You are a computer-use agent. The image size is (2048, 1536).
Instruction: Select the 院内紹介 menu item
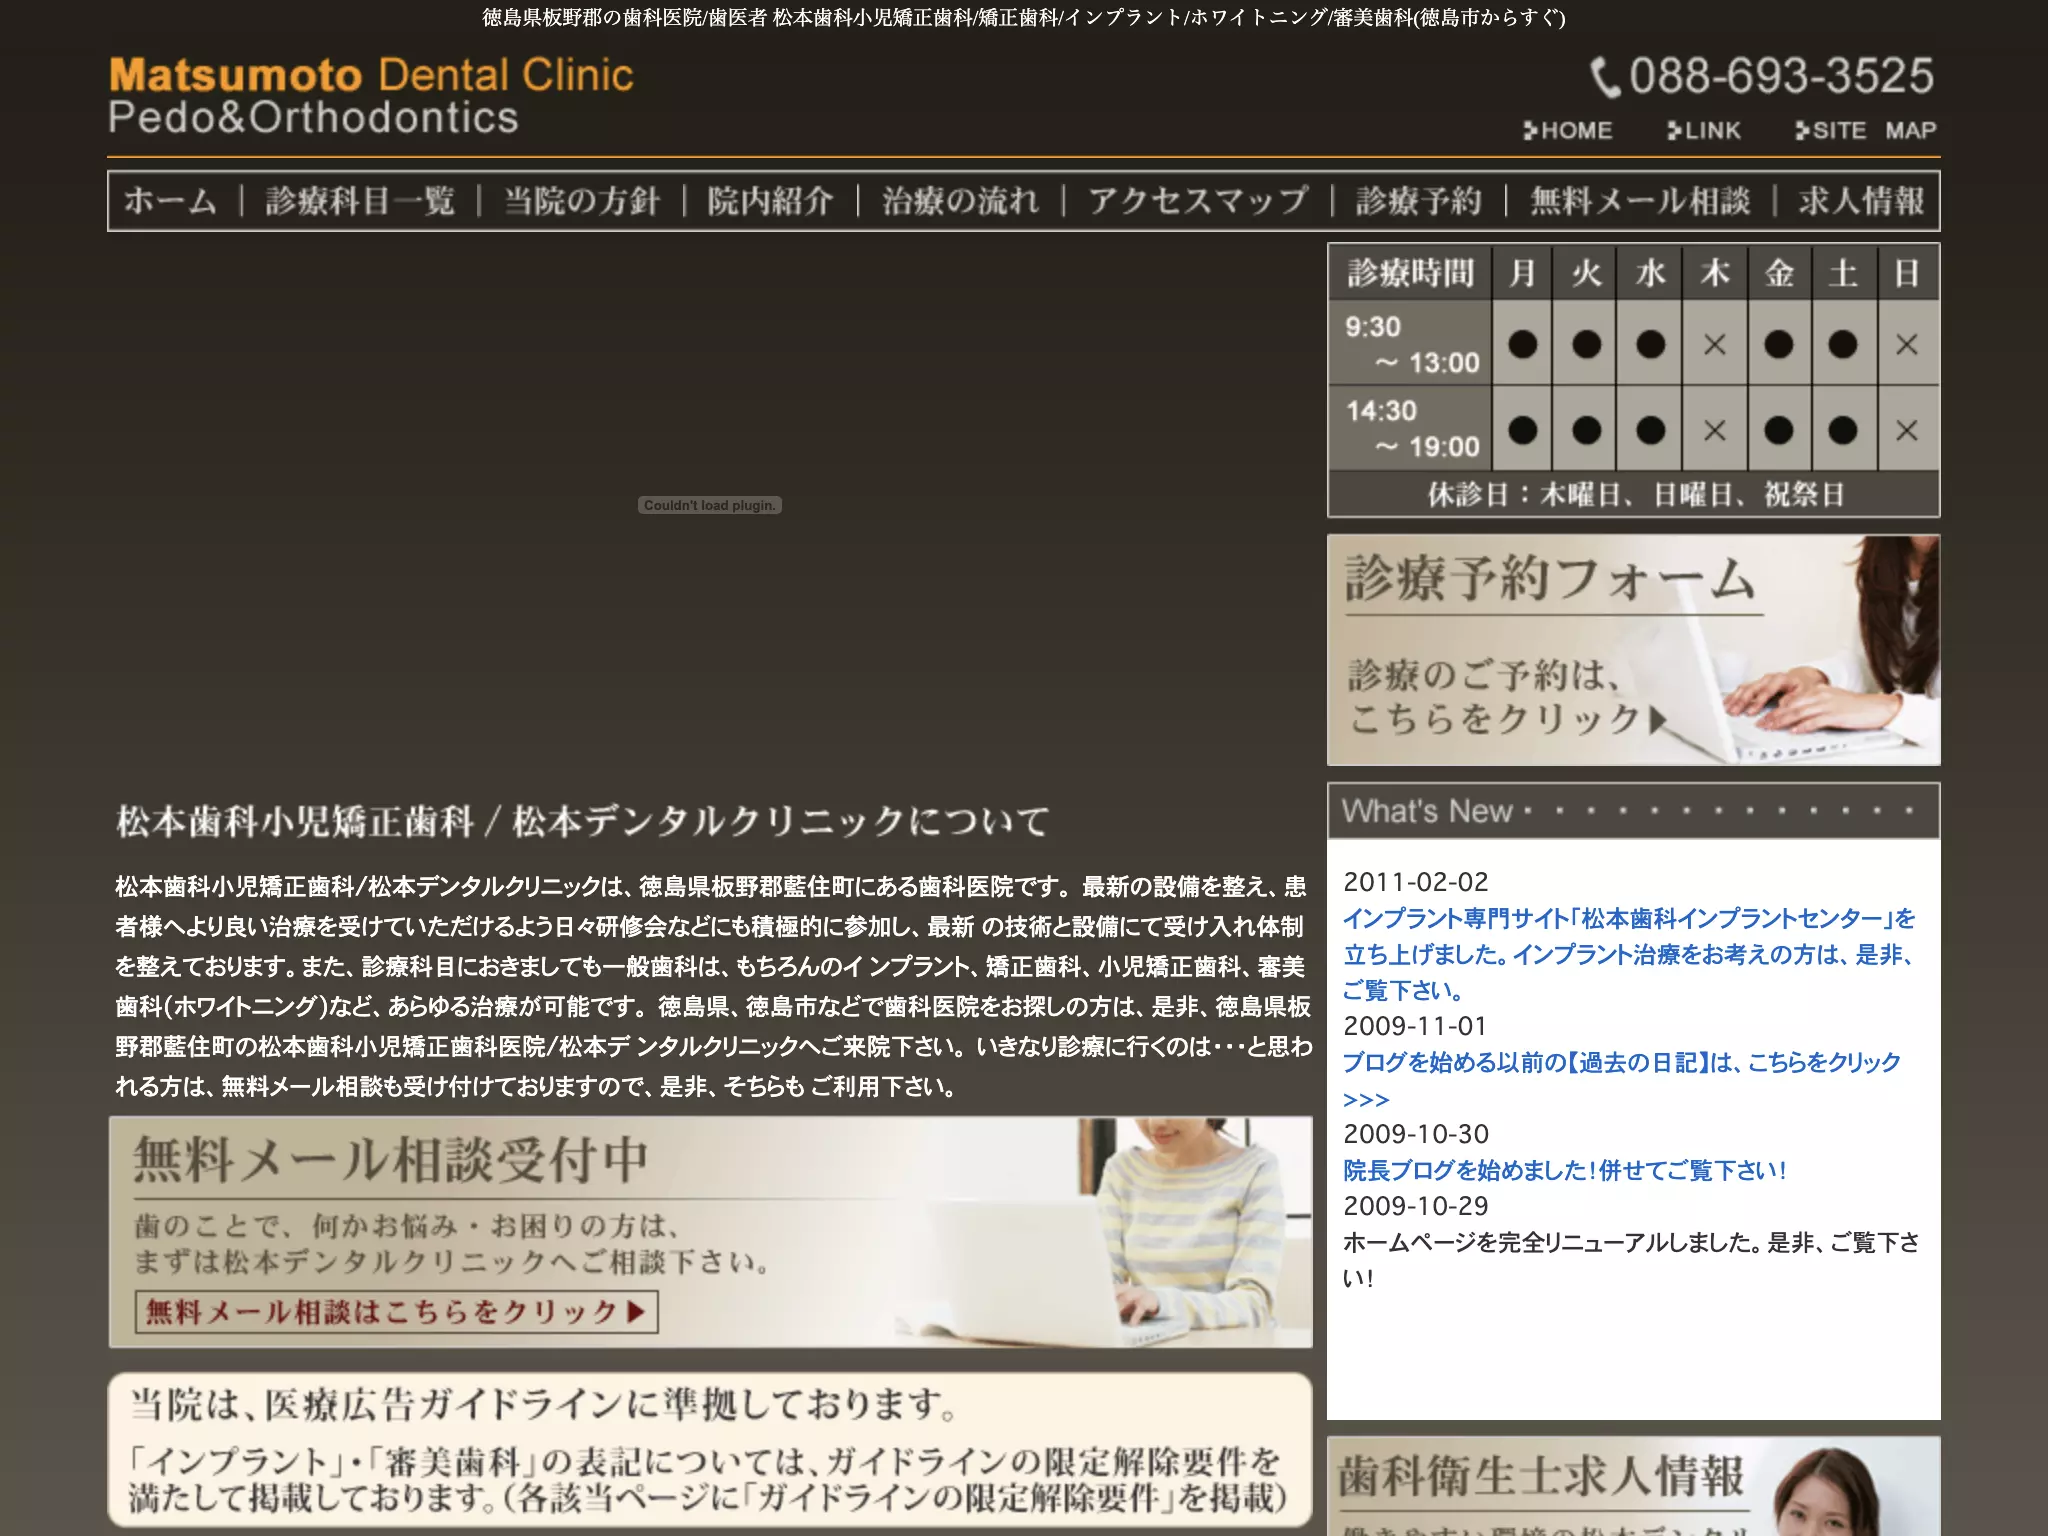pyautogui.click(x=770, y=201)
